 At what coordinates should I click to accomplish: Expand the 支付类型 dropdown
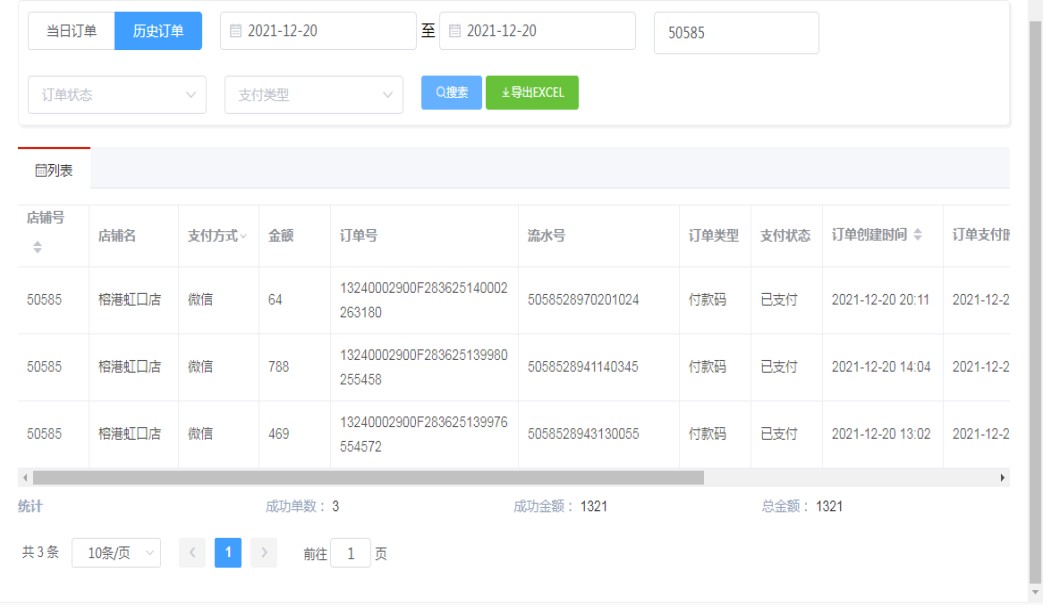[x=314, y=95]
